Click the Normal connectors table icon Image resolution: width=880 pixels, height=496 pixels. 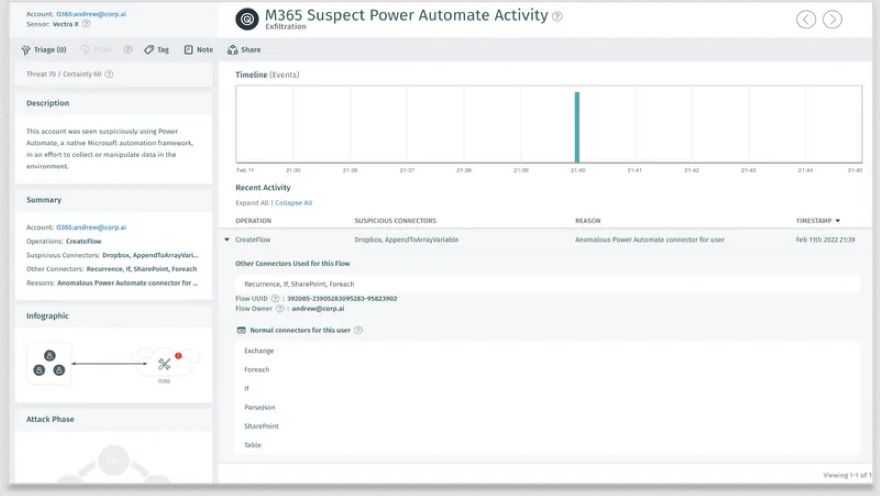click(x=241, y=330)
